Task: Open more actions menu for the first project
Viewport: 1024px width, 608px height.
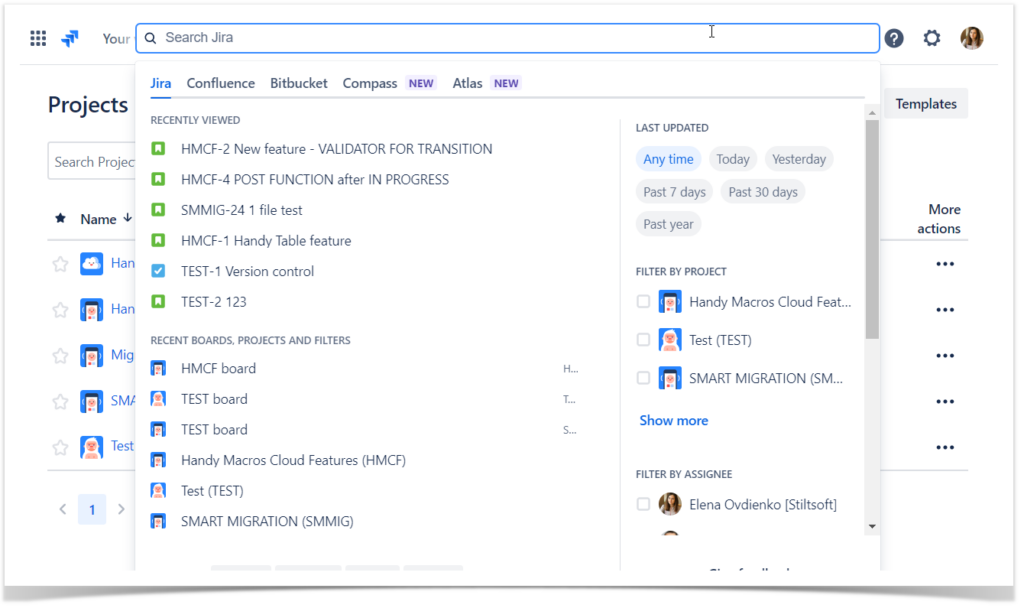Action: (x=945, y=263)
